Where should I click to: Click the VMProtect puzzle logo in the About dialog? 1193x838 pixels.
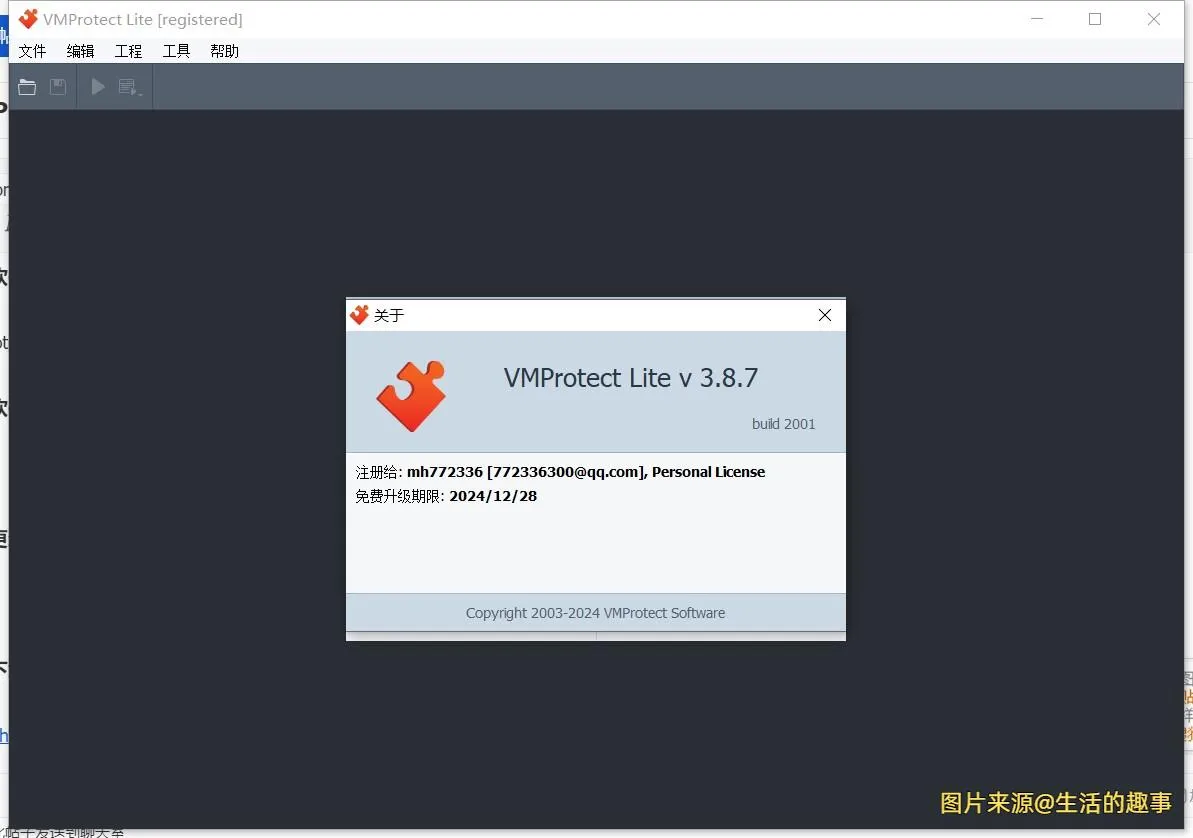(411, 394)
